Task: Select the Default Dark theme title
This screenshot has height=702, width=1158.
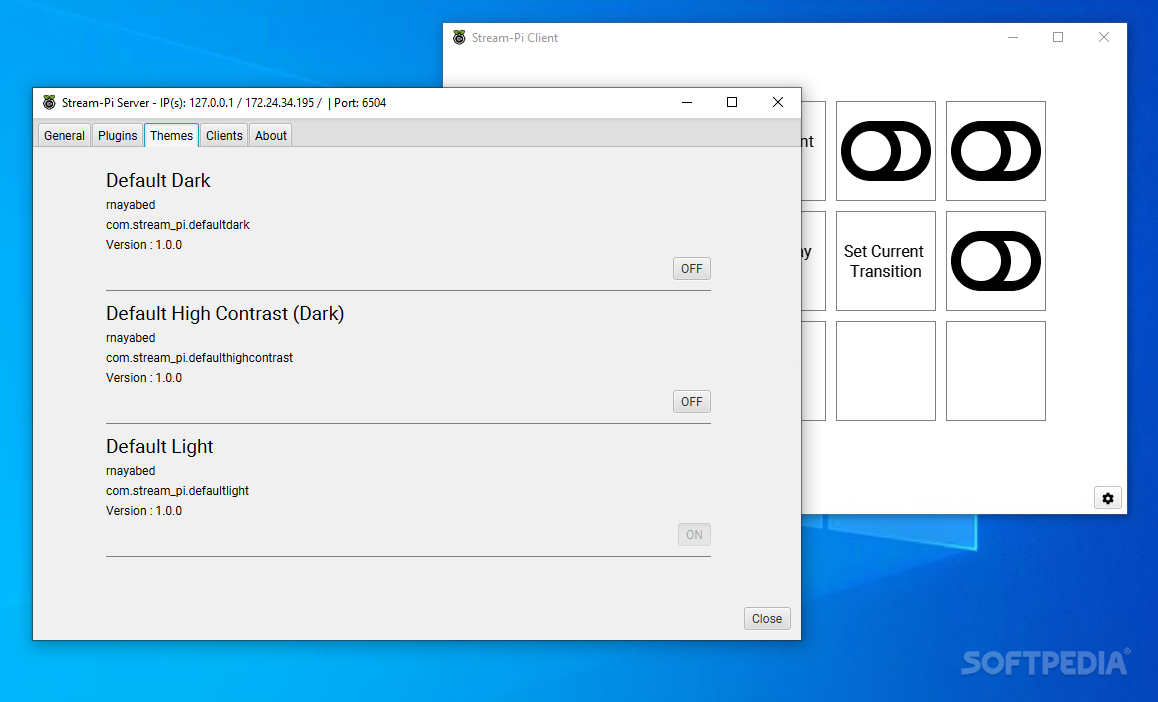Action: [158, 181]
